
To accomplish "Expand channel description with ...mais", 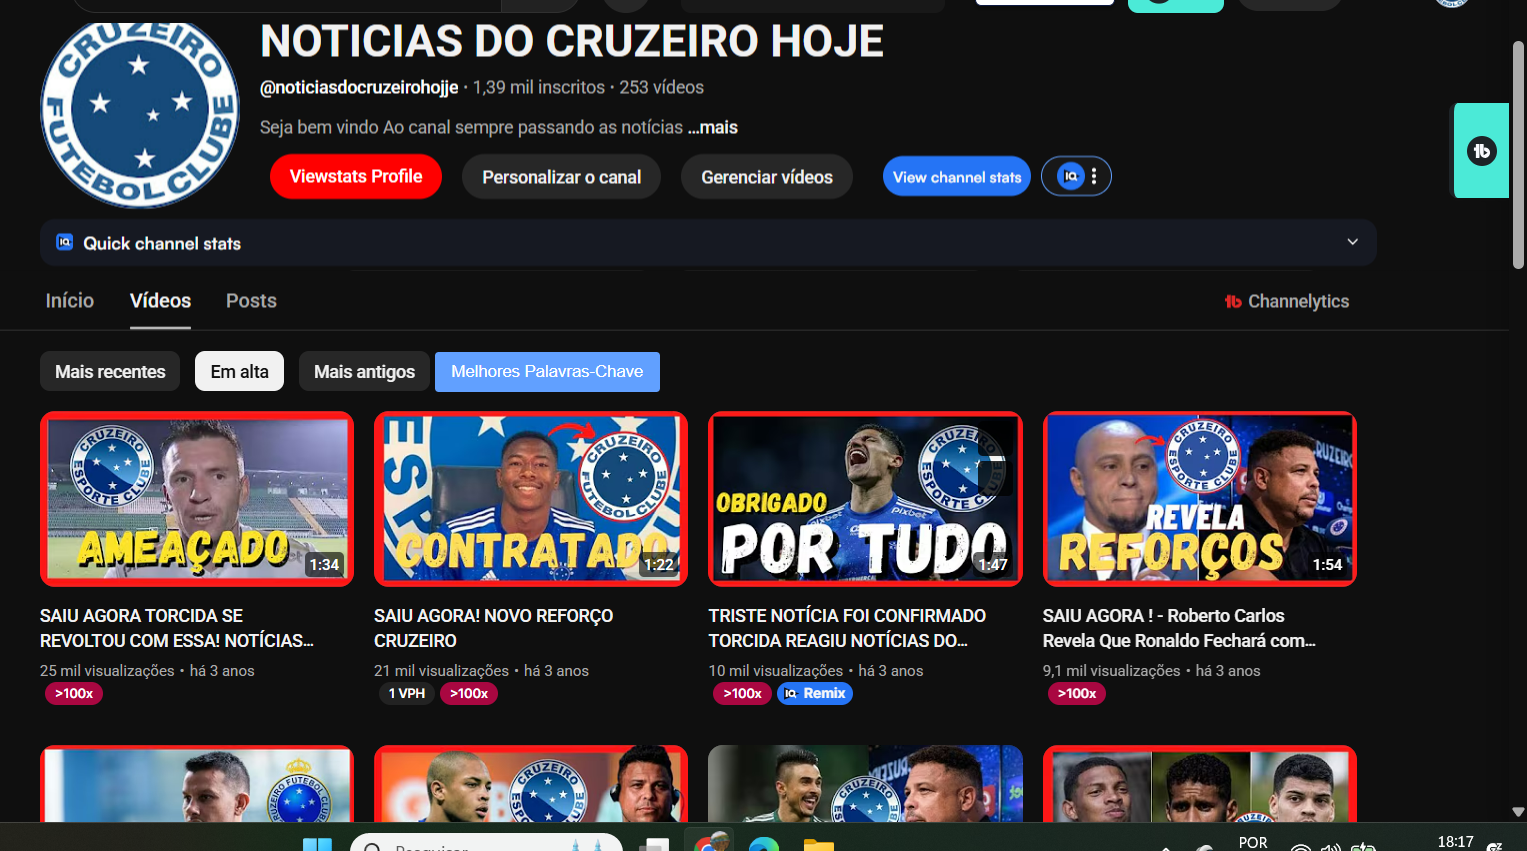I will click(x=713, y=127).
